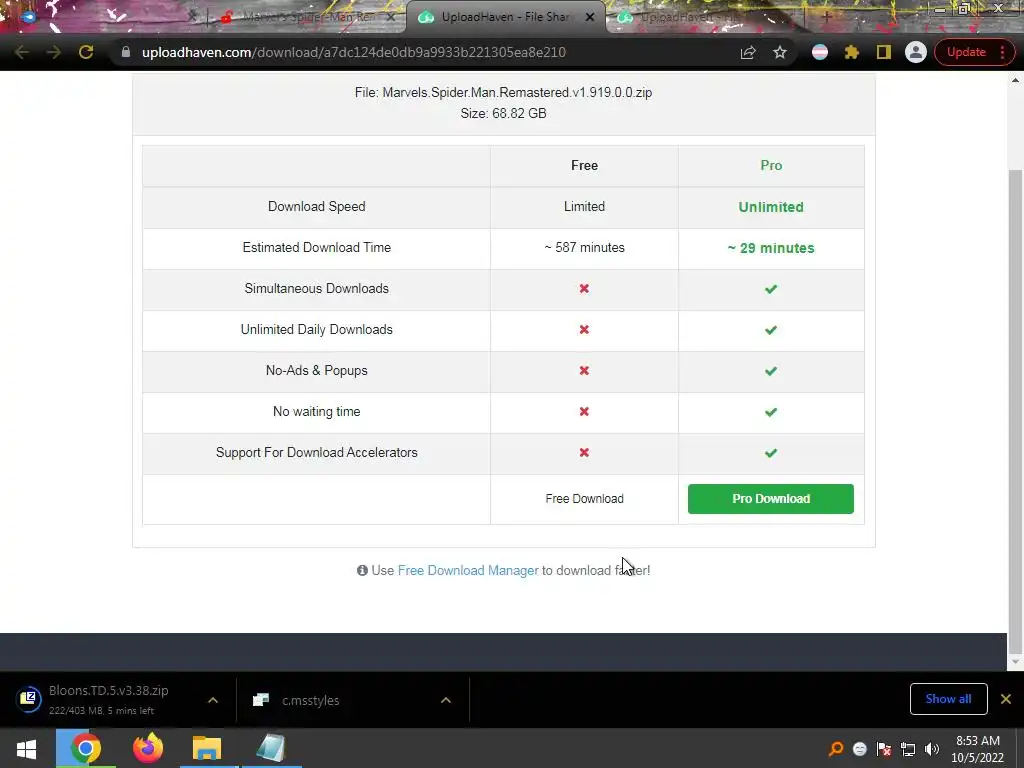Viewport: 1024px width, 768px height.
Task: Click the green check for Simultaneous Downloads
Action: (x=771, y=289)
